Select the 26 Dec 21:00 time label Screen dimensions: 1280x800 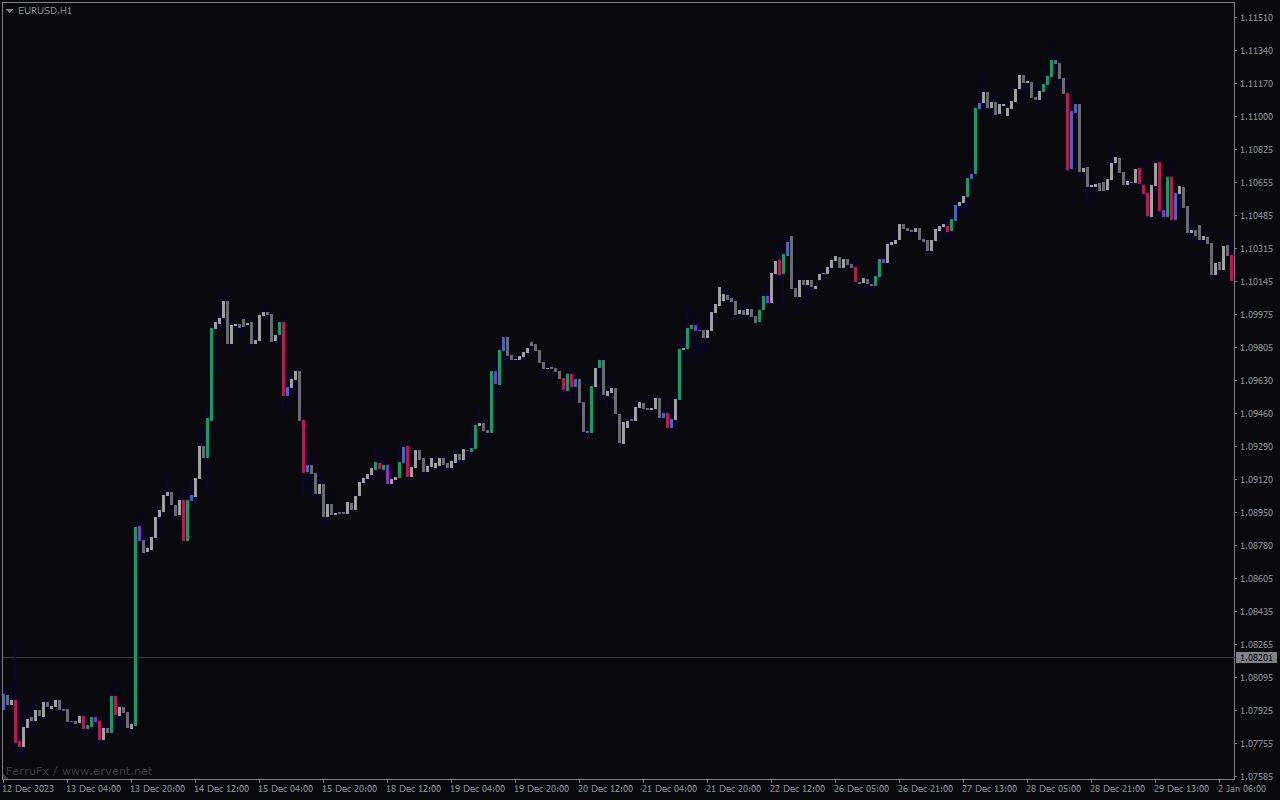point(925,789)
